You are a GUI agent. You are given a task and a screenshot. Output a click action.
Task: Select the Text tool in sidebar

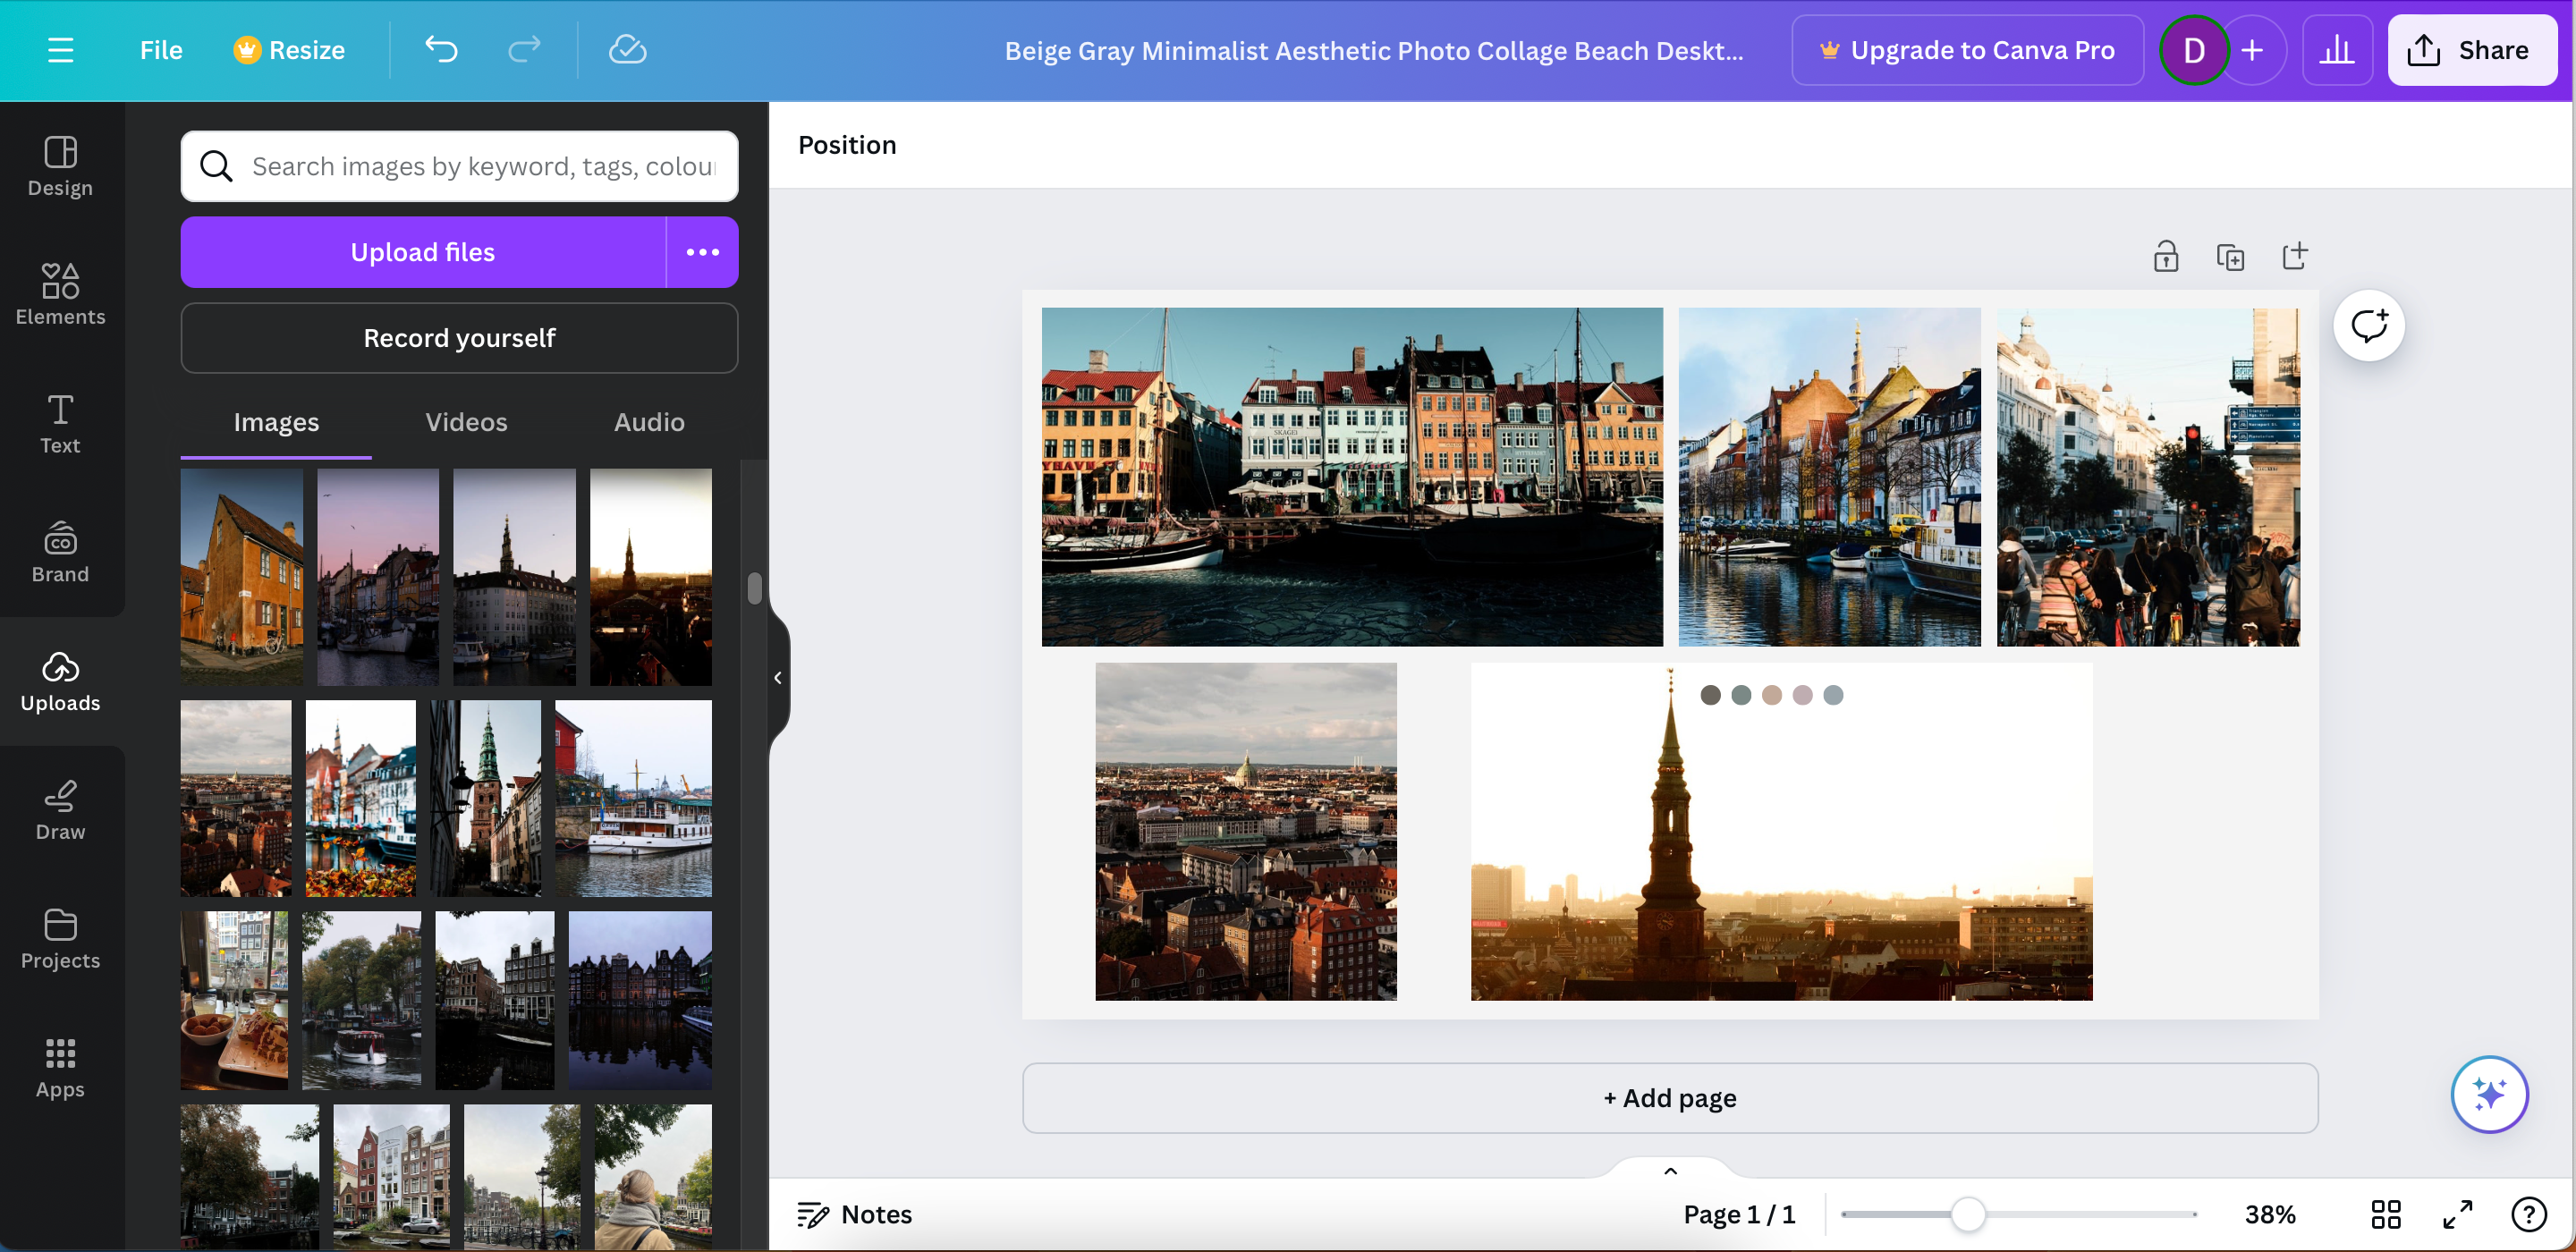tap(61, 422)
